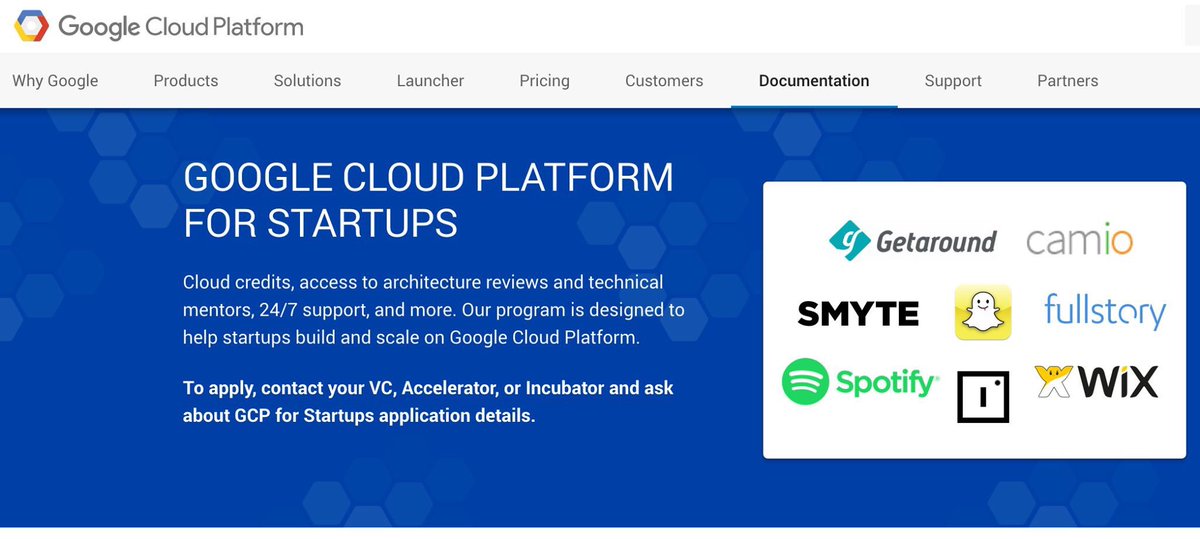1200x539 pixels.
Task: Click the Getaround logo
Action: tap(913, 241)
